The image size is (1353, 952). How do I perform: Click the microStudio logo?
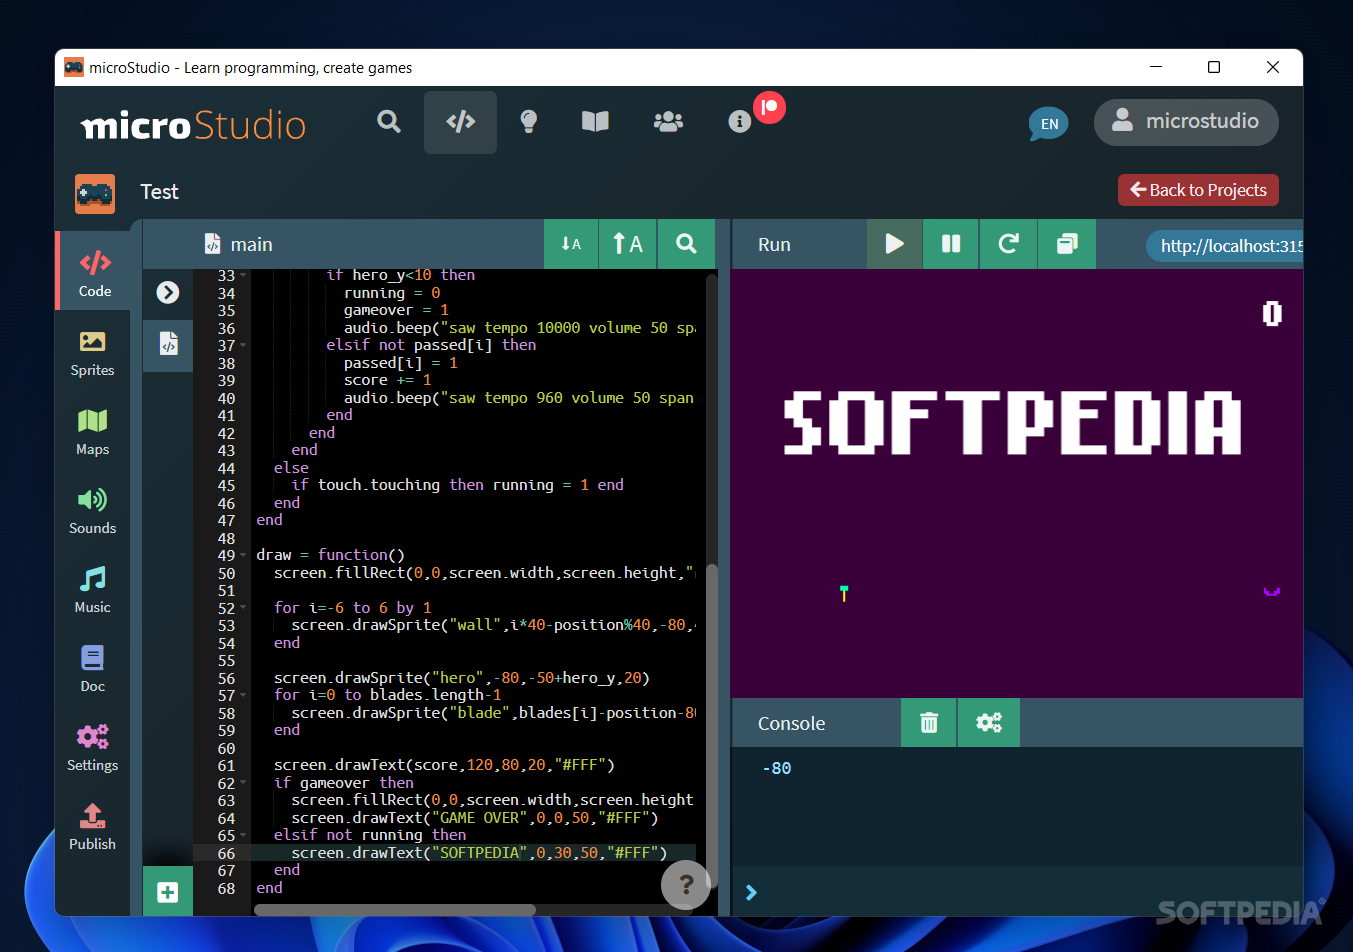coord(193,125)
